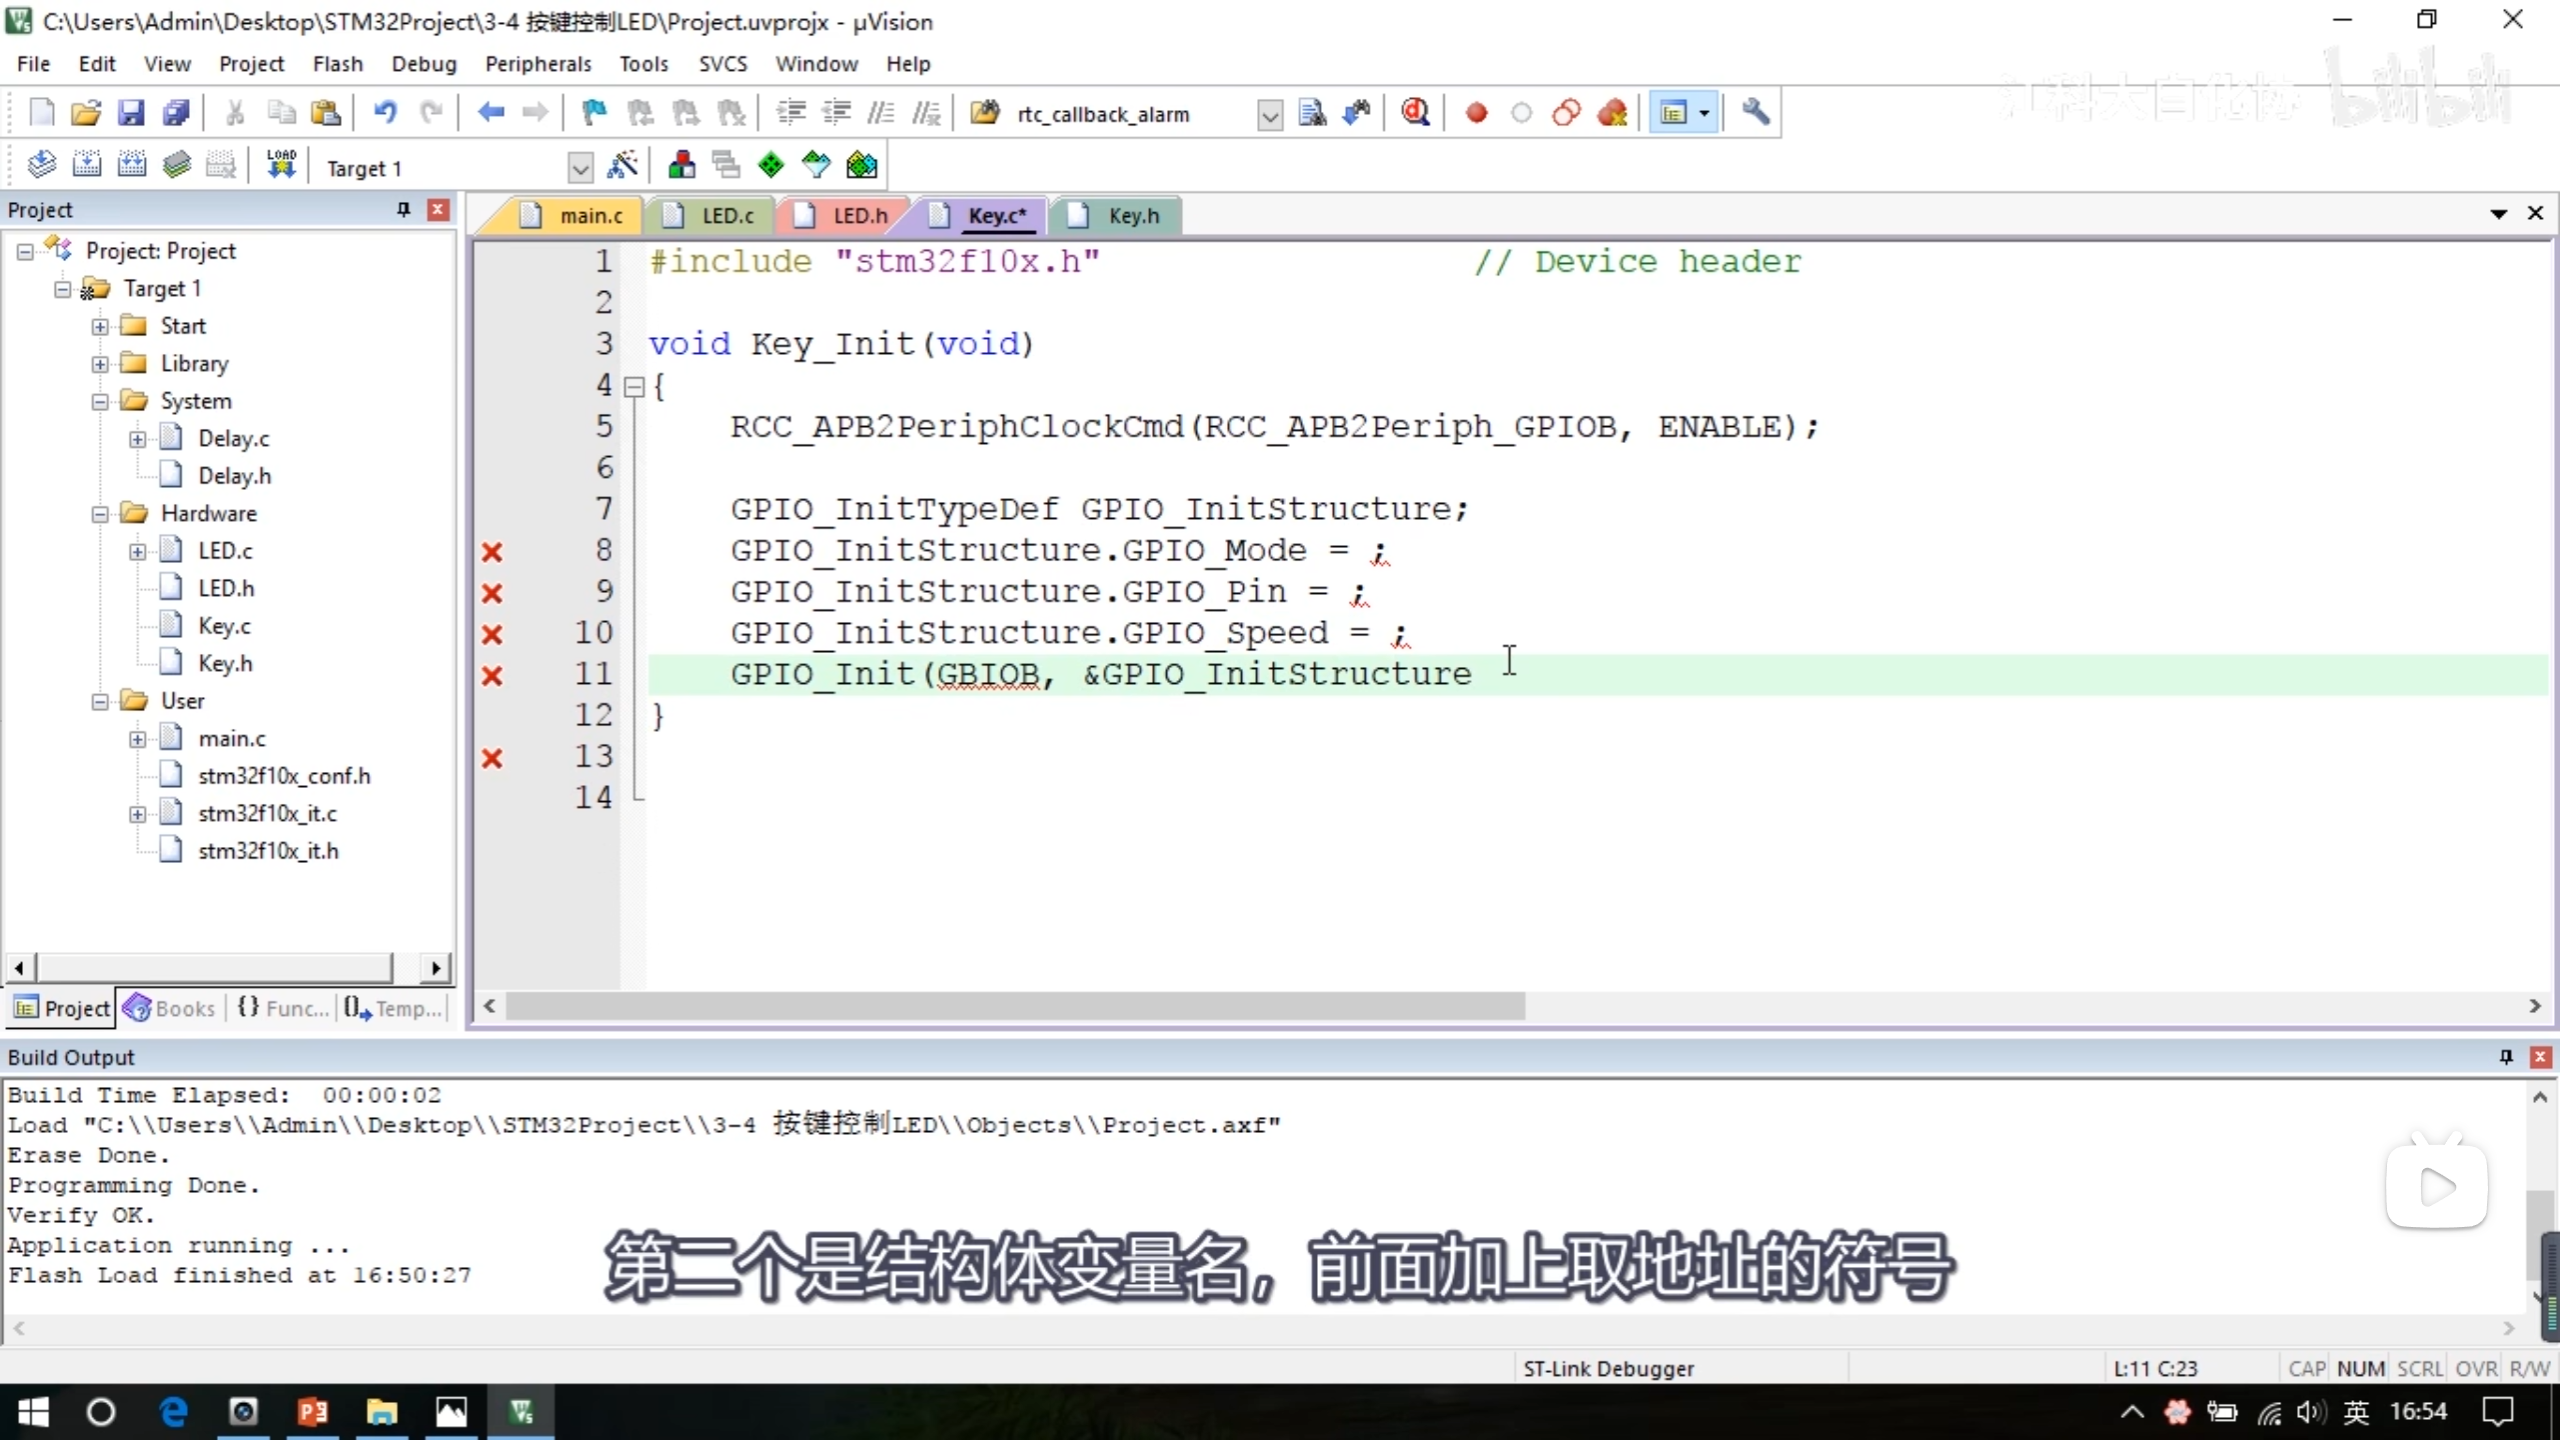Image resolution: width=2560 pixels, height=1440 pixels.
Task: Click the editor horizontal scrollbar
Action: pyautogui.click(x=1015, y=1006)
